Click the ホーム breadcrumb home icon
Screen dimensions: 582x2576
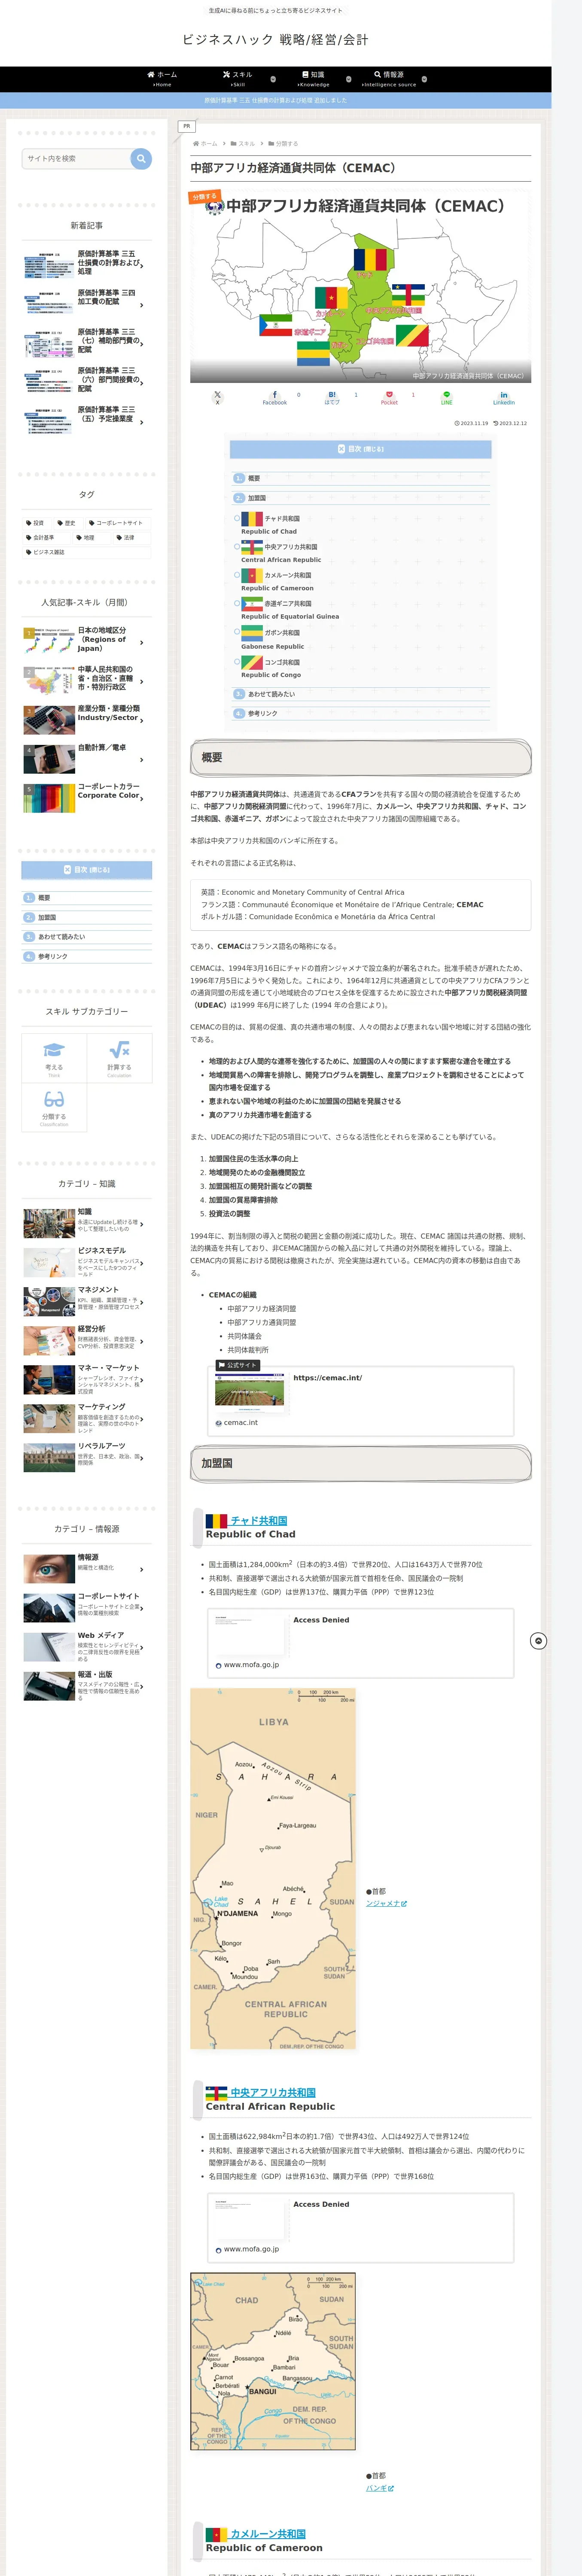[196, 144]
